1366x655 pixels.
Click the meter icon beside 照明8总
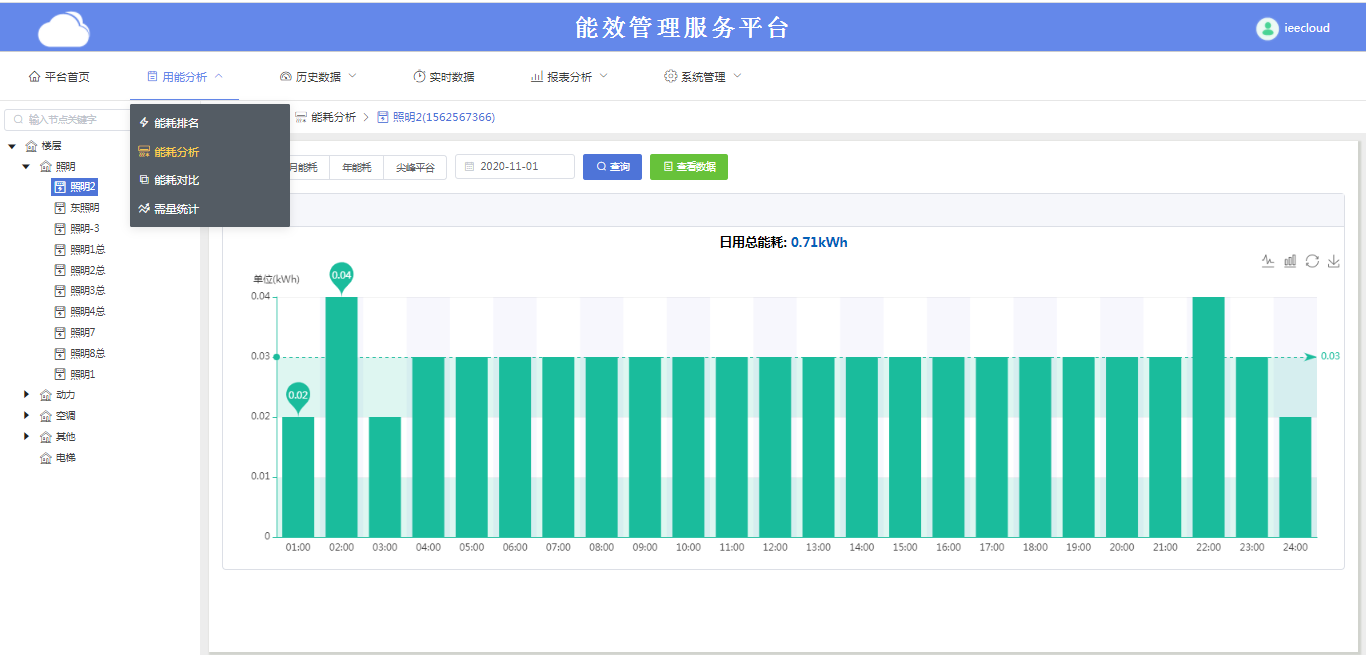coord(60,354)
